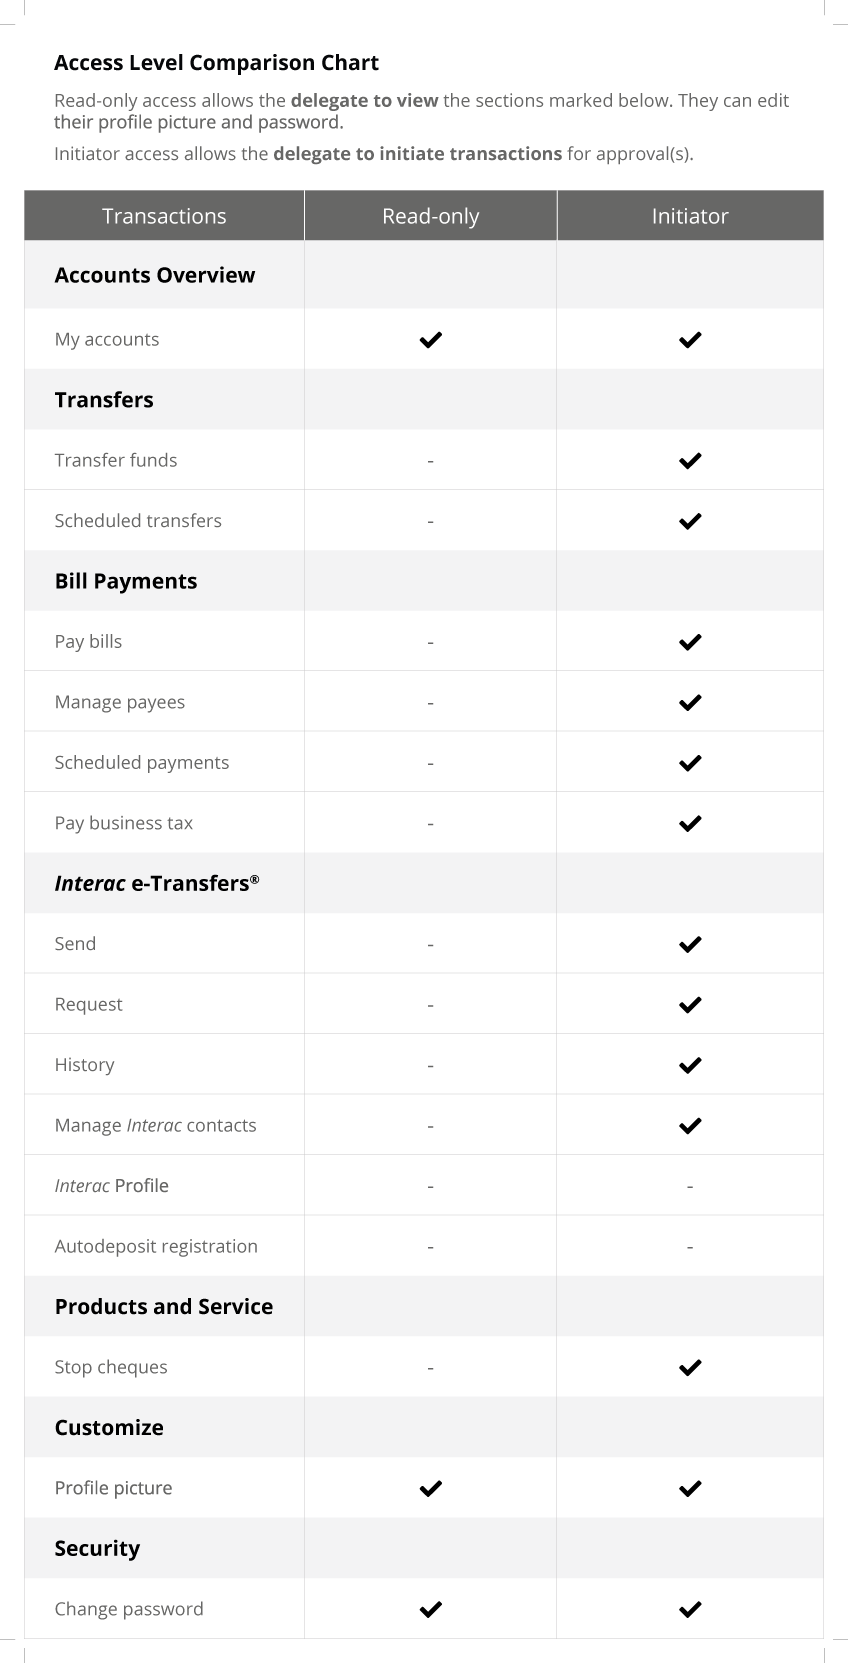Click the Initiator checkmark for Scheduled transfers
The height and width of the screenshot is (1663, 848).
pos(690,521)
